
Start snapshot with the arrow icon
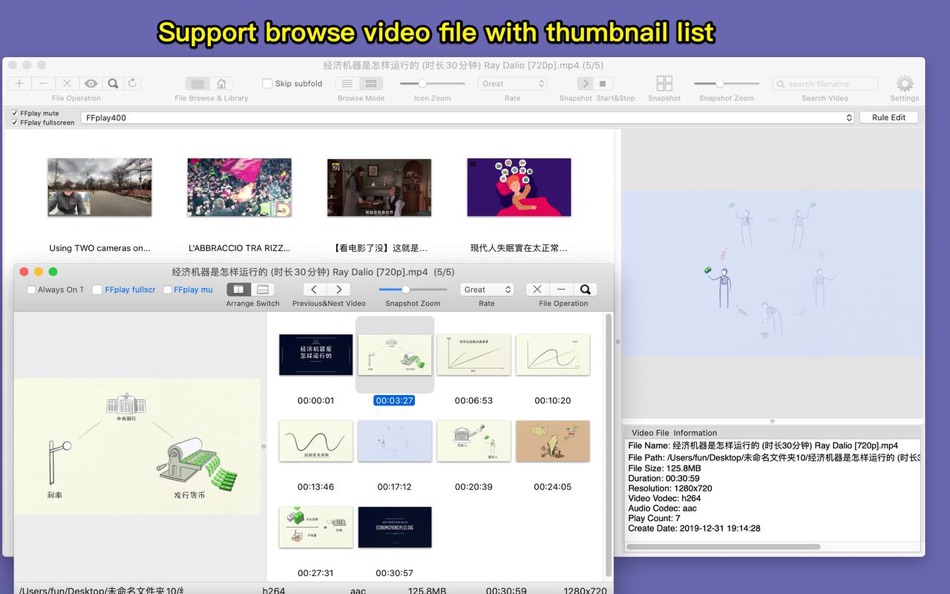click(x=585, y=84)
